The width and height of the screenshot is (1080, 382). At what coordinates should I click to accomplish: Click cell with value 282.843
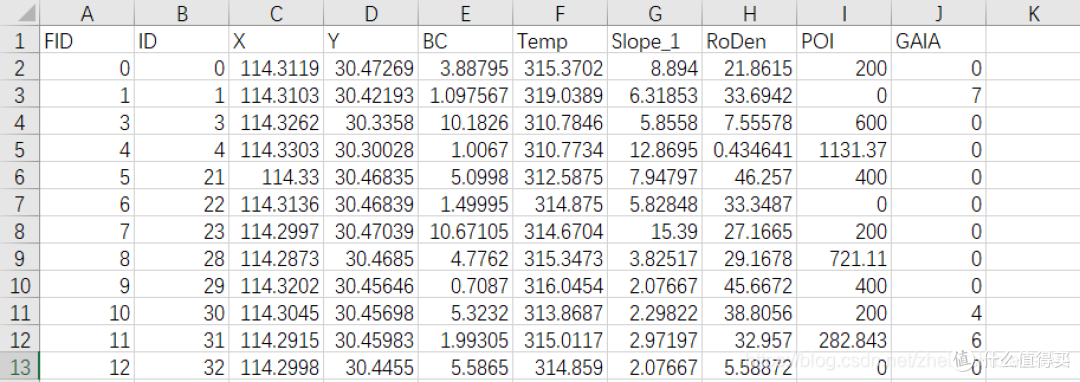[x=844, y=340]
